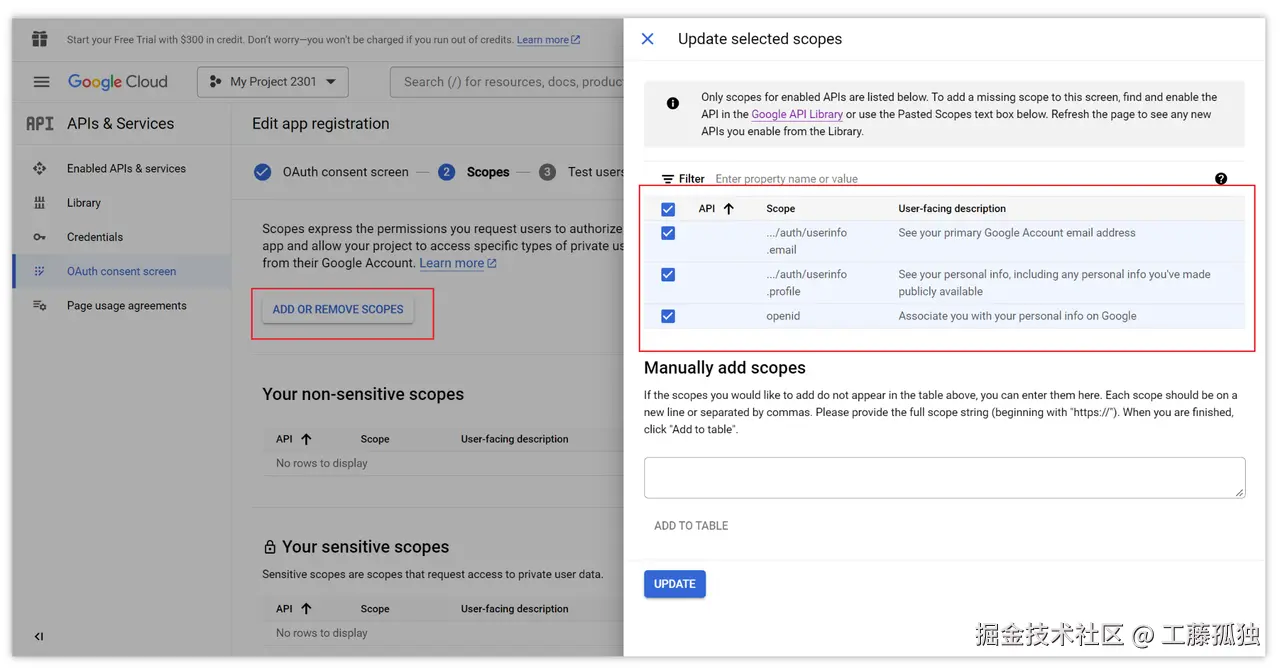Viewport: 1280px width, 668px height.
Task: Click the Page usage agreements icon
Action: pos(42,305)
